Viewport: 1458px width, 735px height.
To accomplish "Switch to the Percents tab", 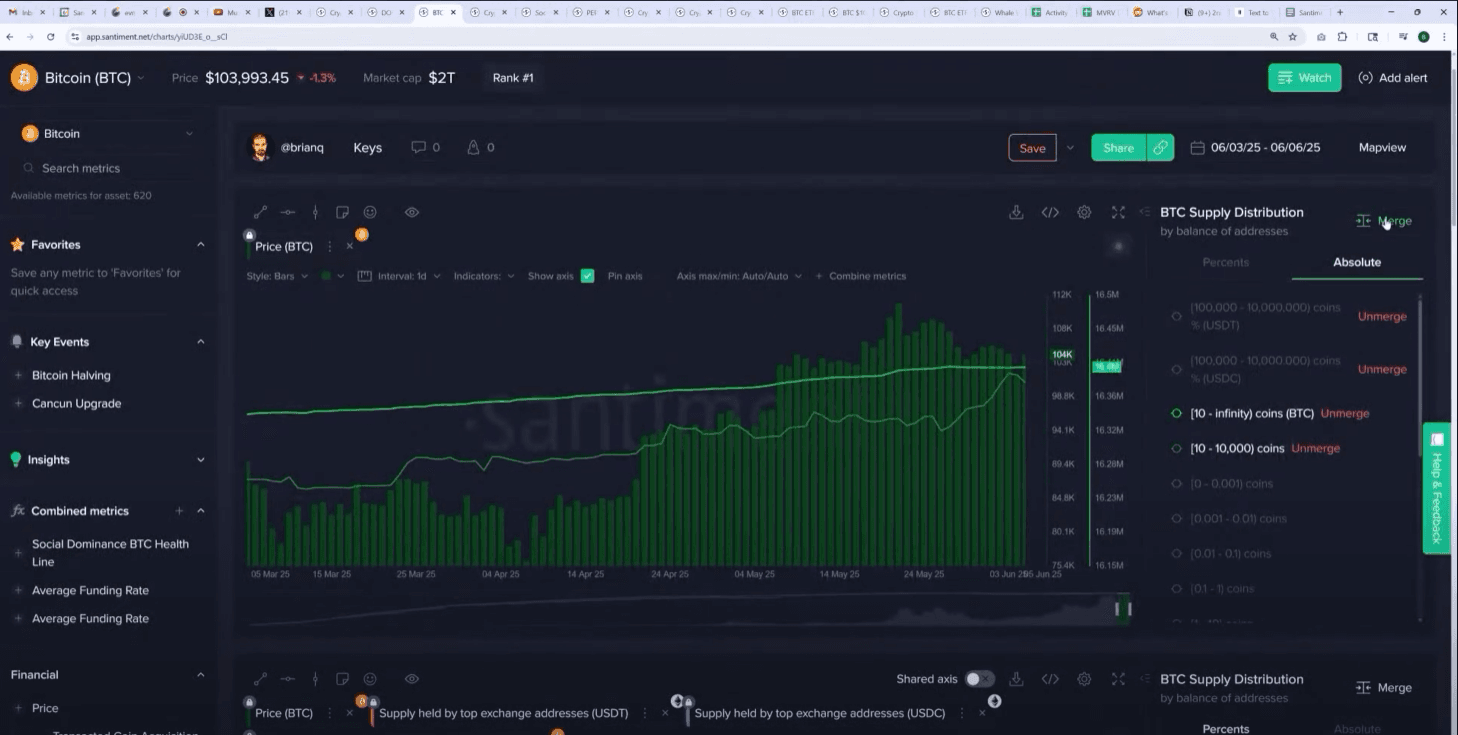I will tap(1225, 262).
